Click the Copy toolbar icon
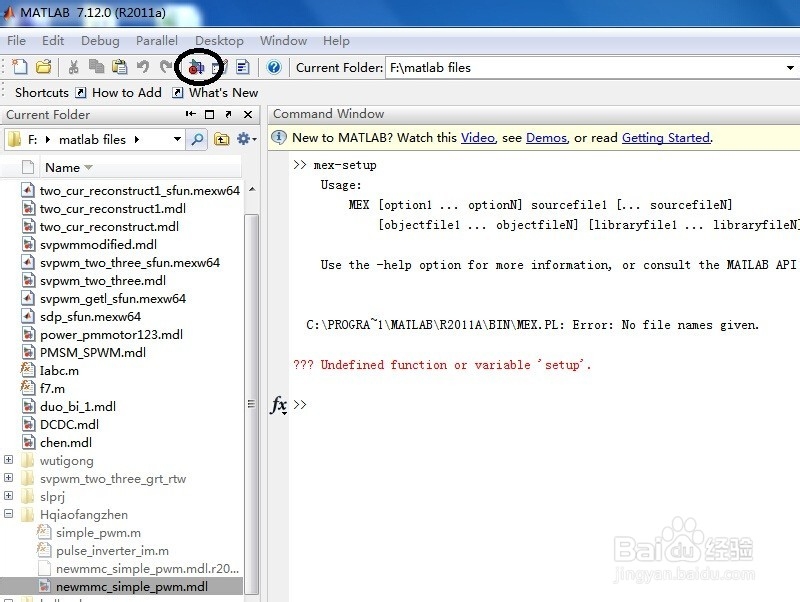800x602 pixels. [x=96, y=67]
